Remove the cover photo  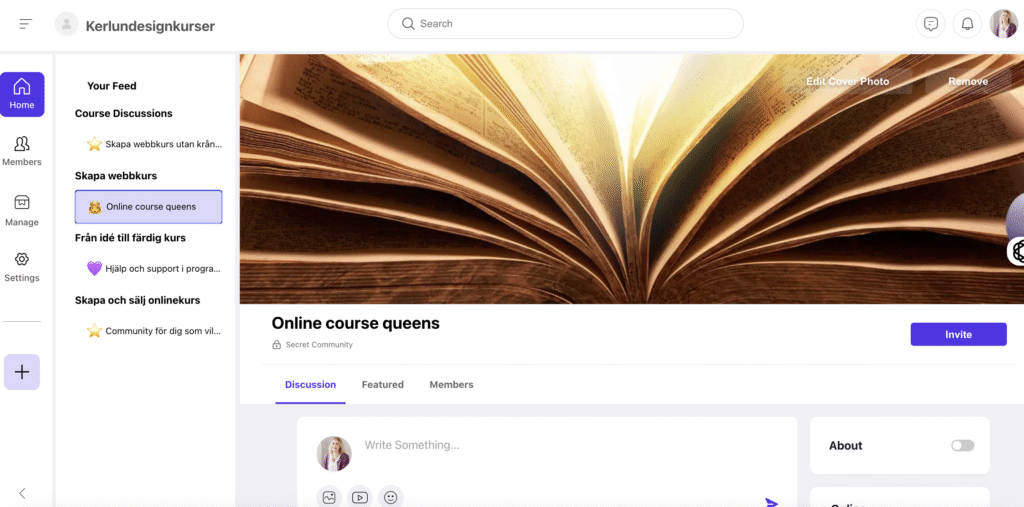tap(968, 82)
